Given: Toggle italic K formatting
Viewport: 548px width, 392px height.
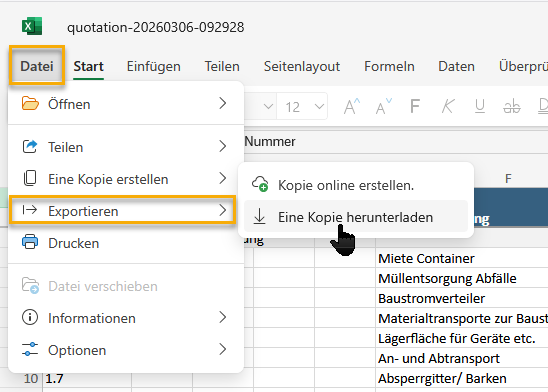Looking at the screenshot, I should click(x=448, y=106).
